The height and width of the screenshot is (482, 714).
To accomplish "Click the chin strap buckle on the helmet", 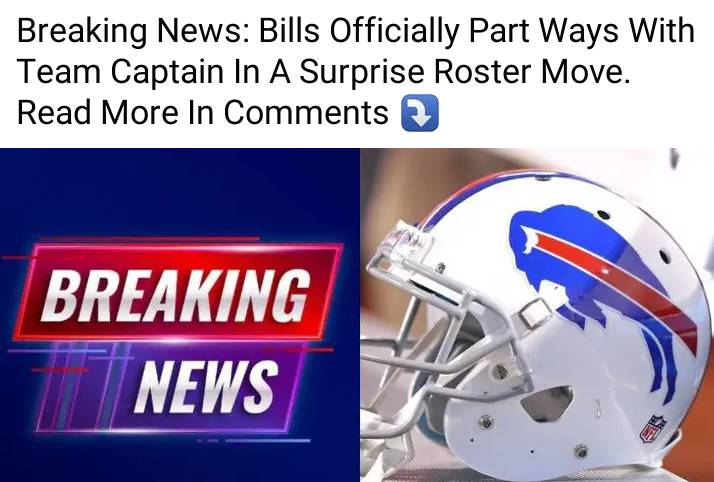I will tap(536, 314).
